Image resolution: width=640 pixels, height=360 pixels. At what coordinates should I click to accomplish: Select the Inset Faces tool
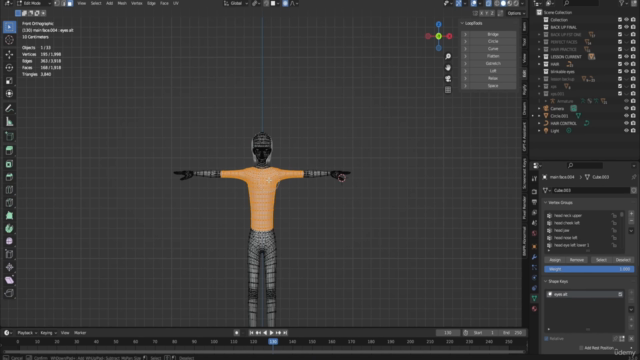[x=9, y=164]
